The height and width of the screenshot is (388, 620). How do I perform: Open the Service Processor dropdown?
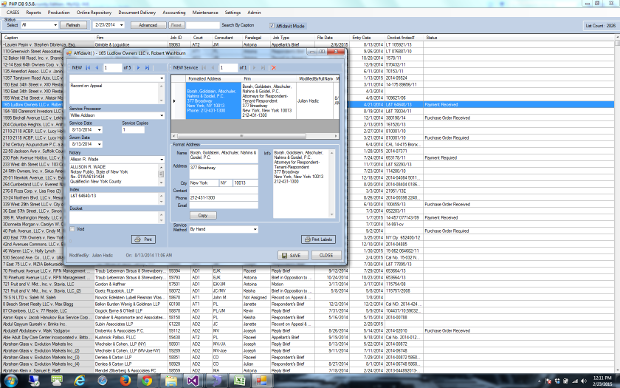tap(162, 115)
